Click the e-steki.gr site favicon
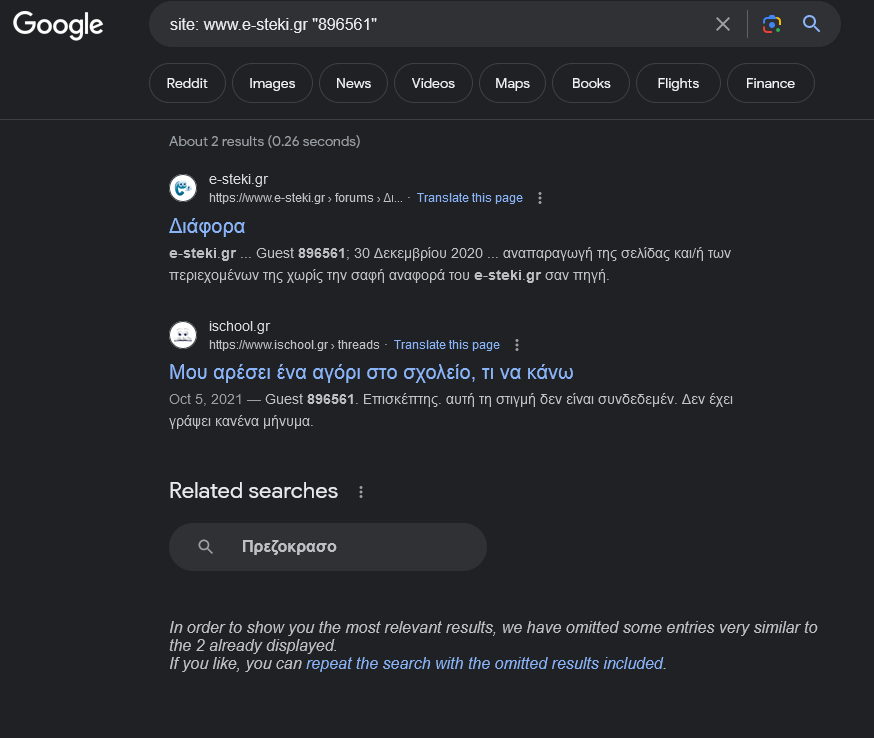The image size is (874, 738). coord(183,188)
